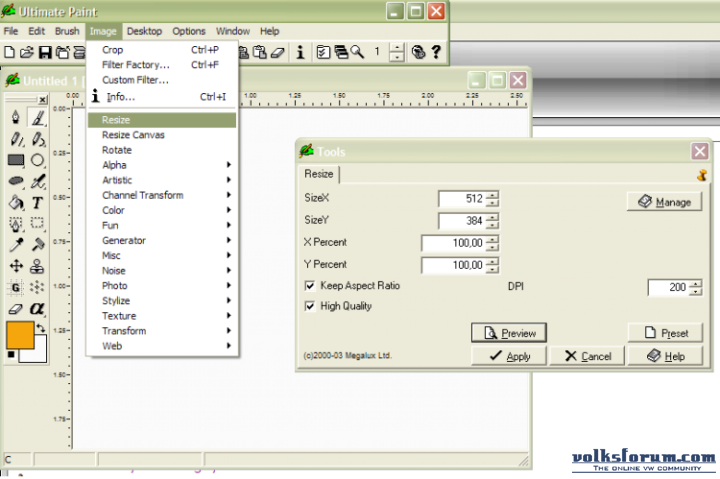This screenshot has width=720, height=479.
Task: Expand the Generator submenu
Action: point(163,240)
